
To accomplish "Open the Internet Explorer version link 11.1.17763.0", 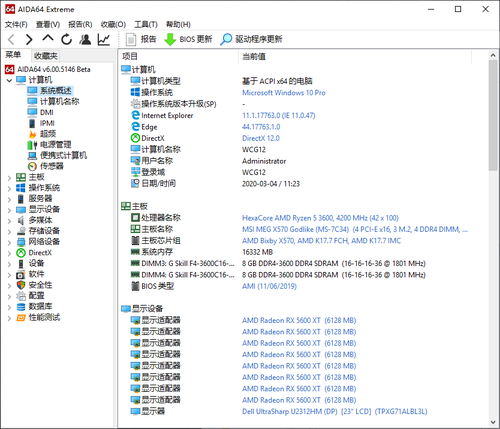I will click(x=278, y=115).
